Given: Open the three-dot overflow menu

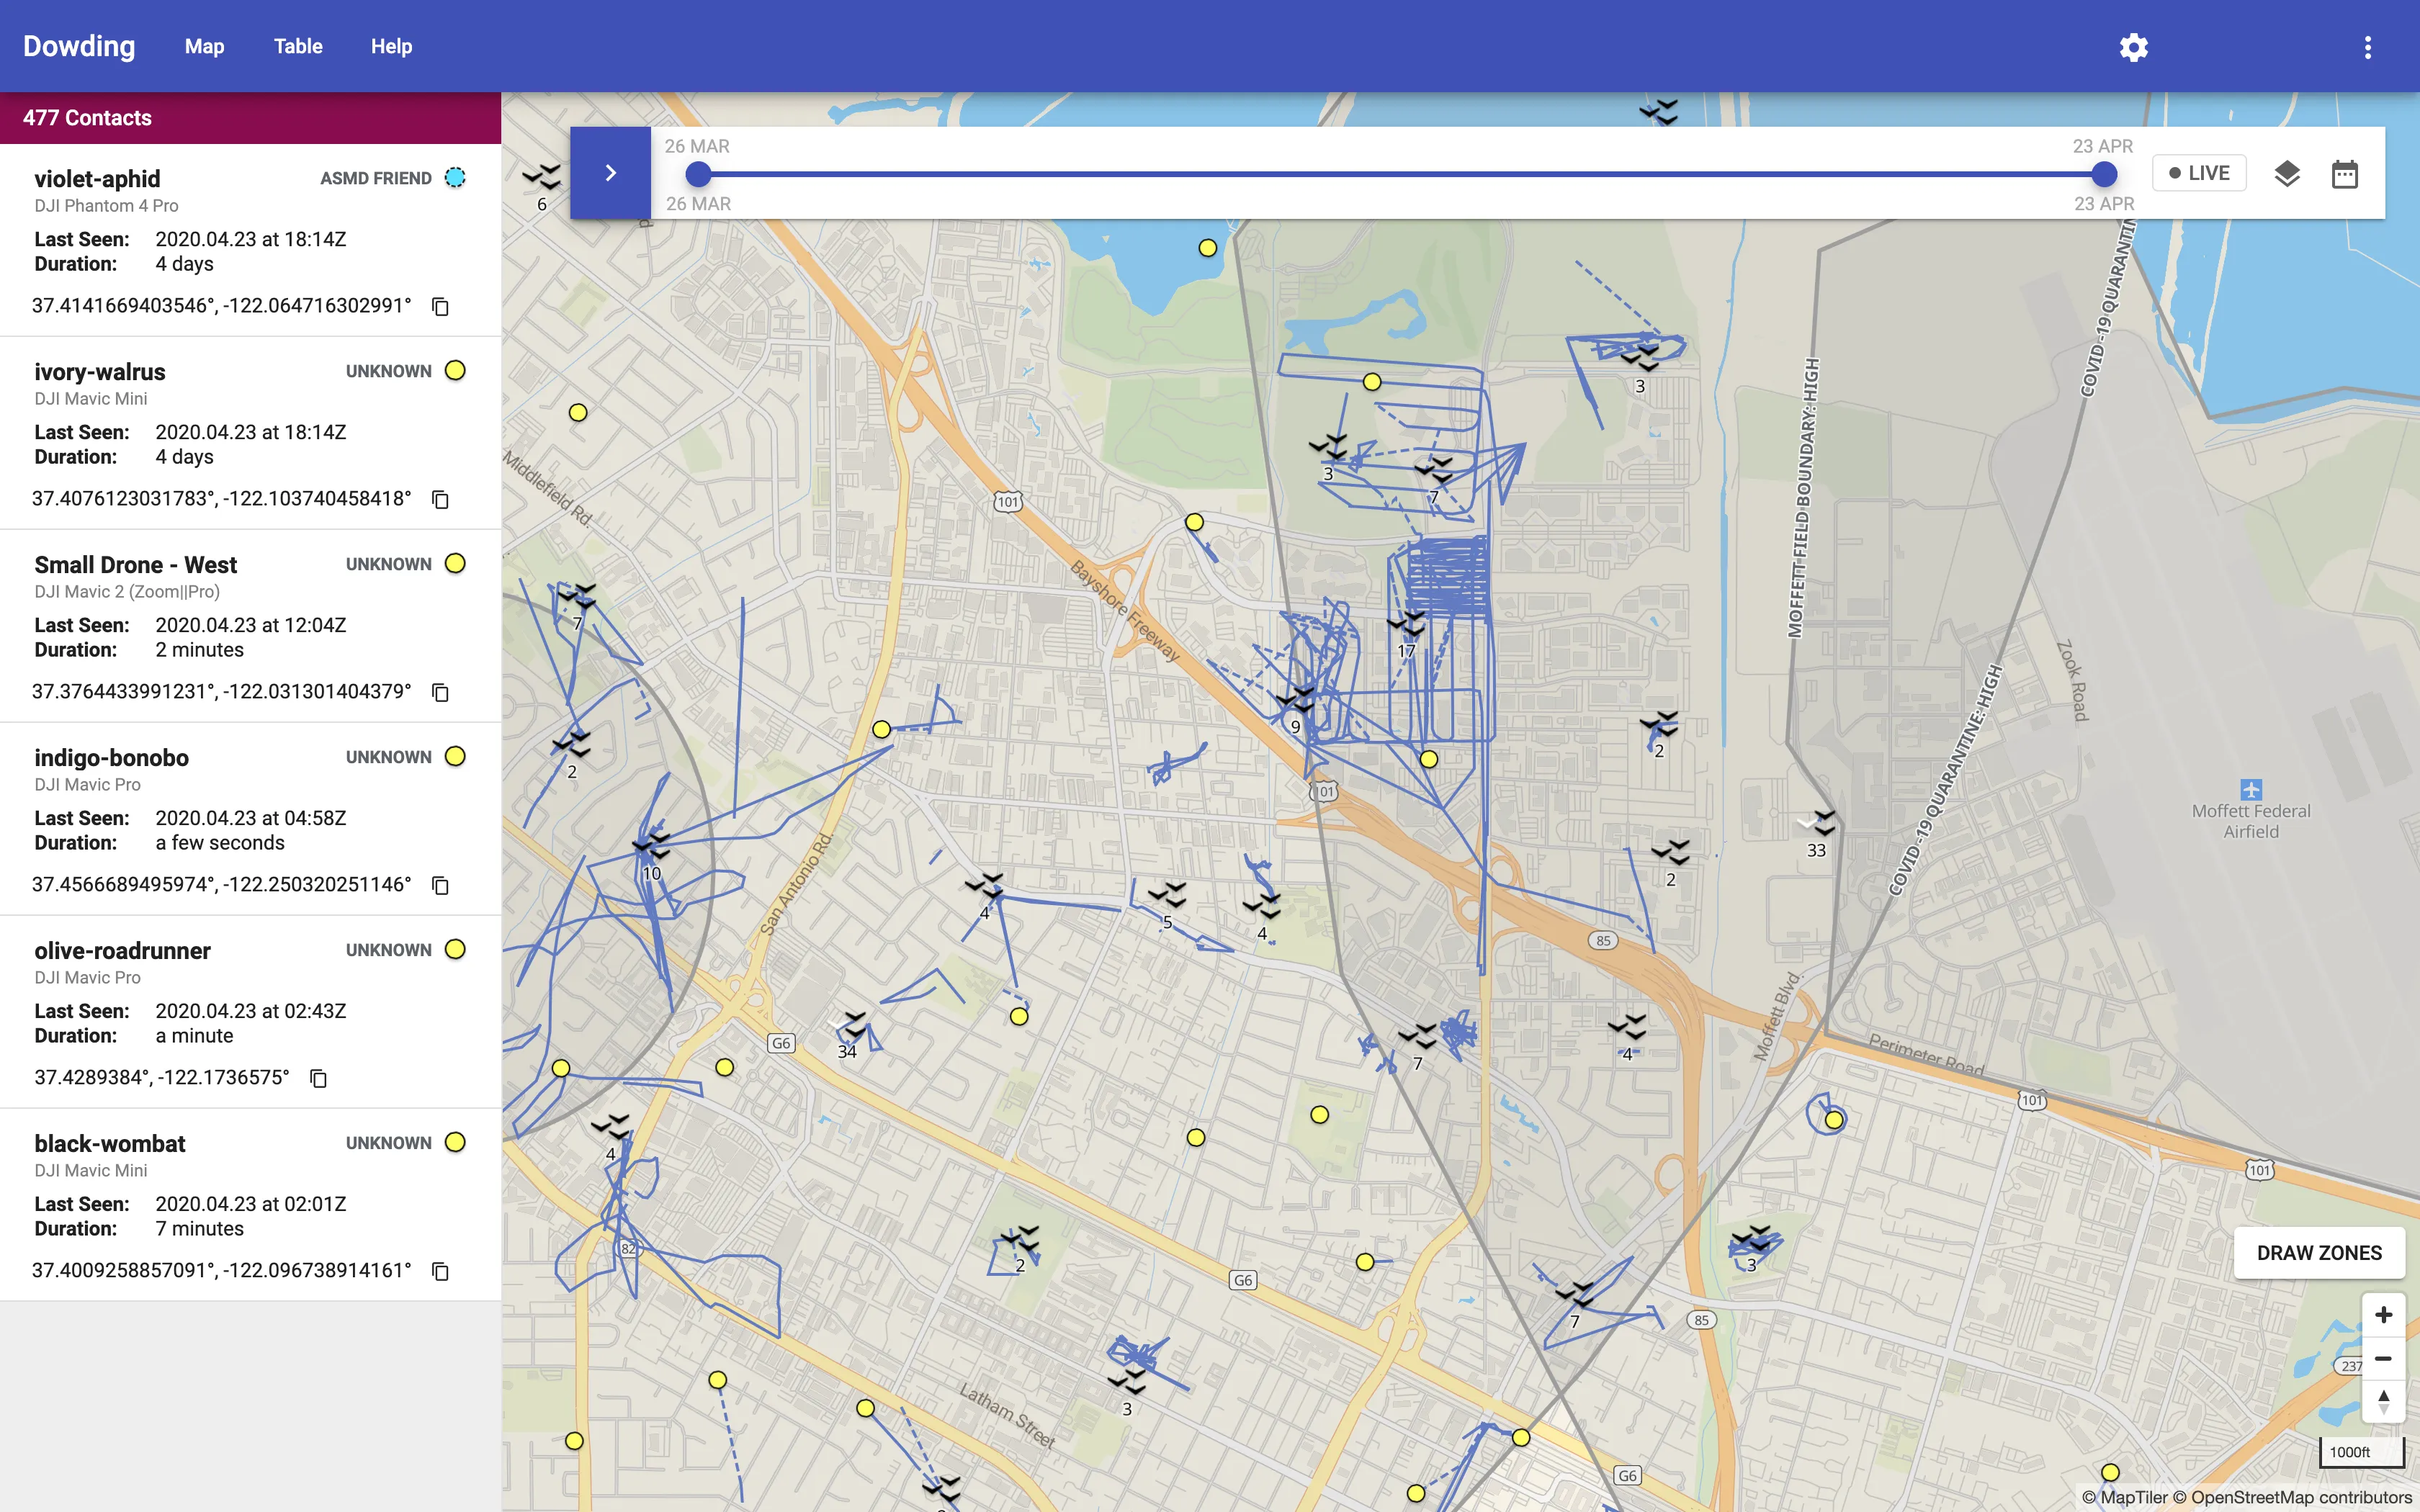Looking at the screenshot, I should click(2367, 47).
